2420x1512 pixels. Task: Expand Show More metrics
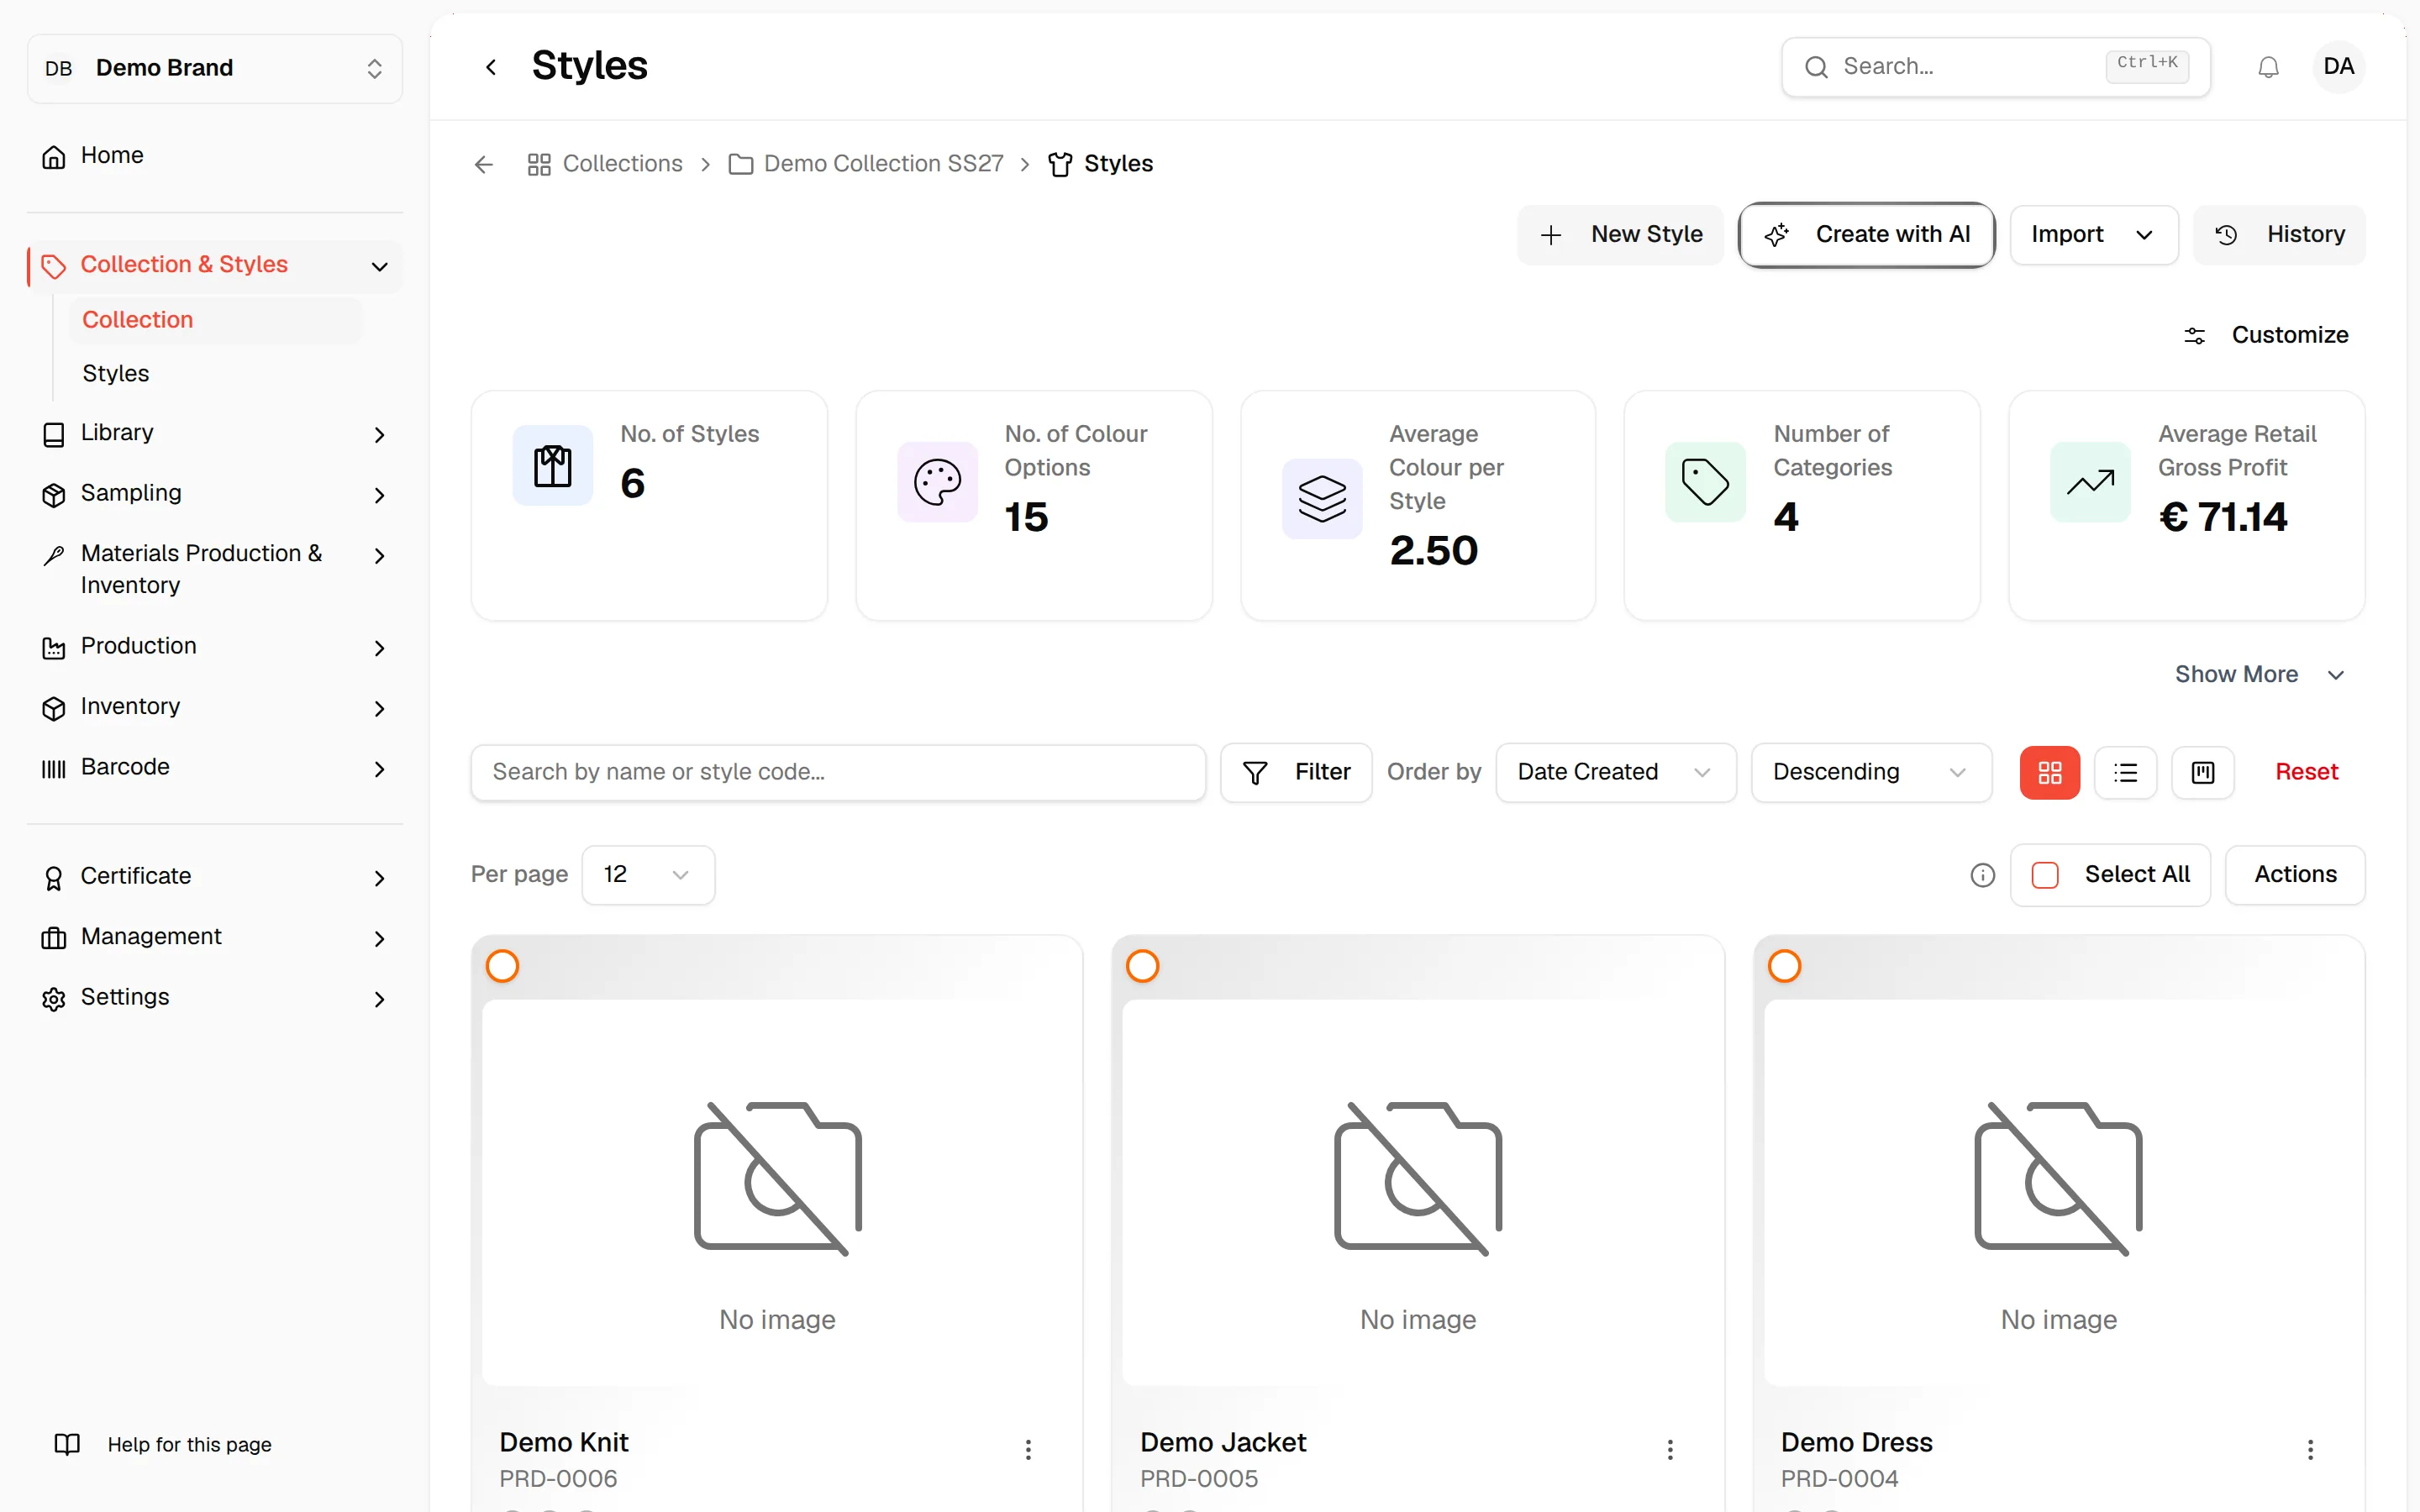click(2259, 675)
